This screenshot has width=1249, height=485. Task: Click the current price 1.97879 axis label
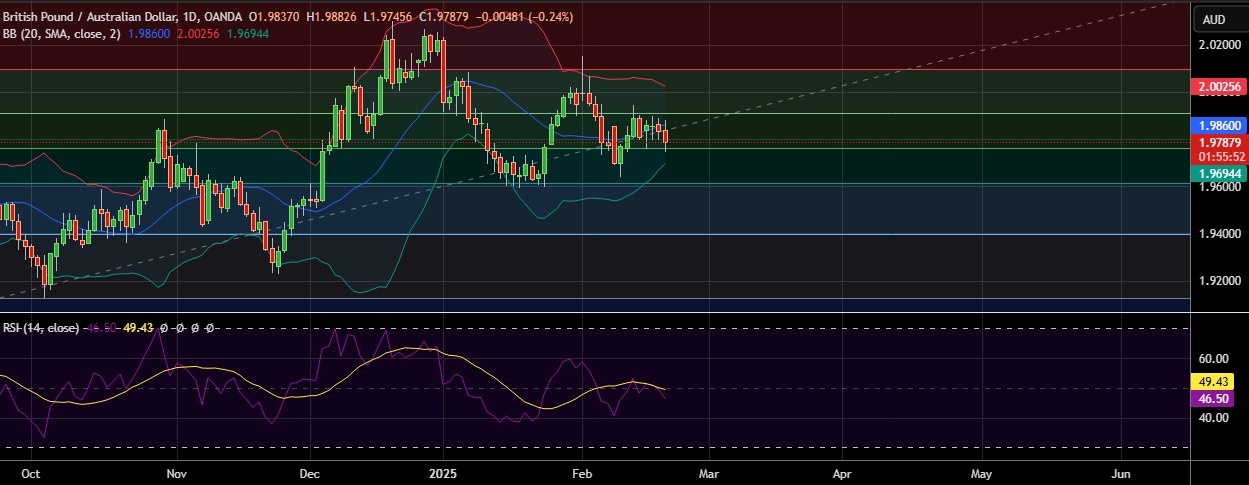point(1219,143)
